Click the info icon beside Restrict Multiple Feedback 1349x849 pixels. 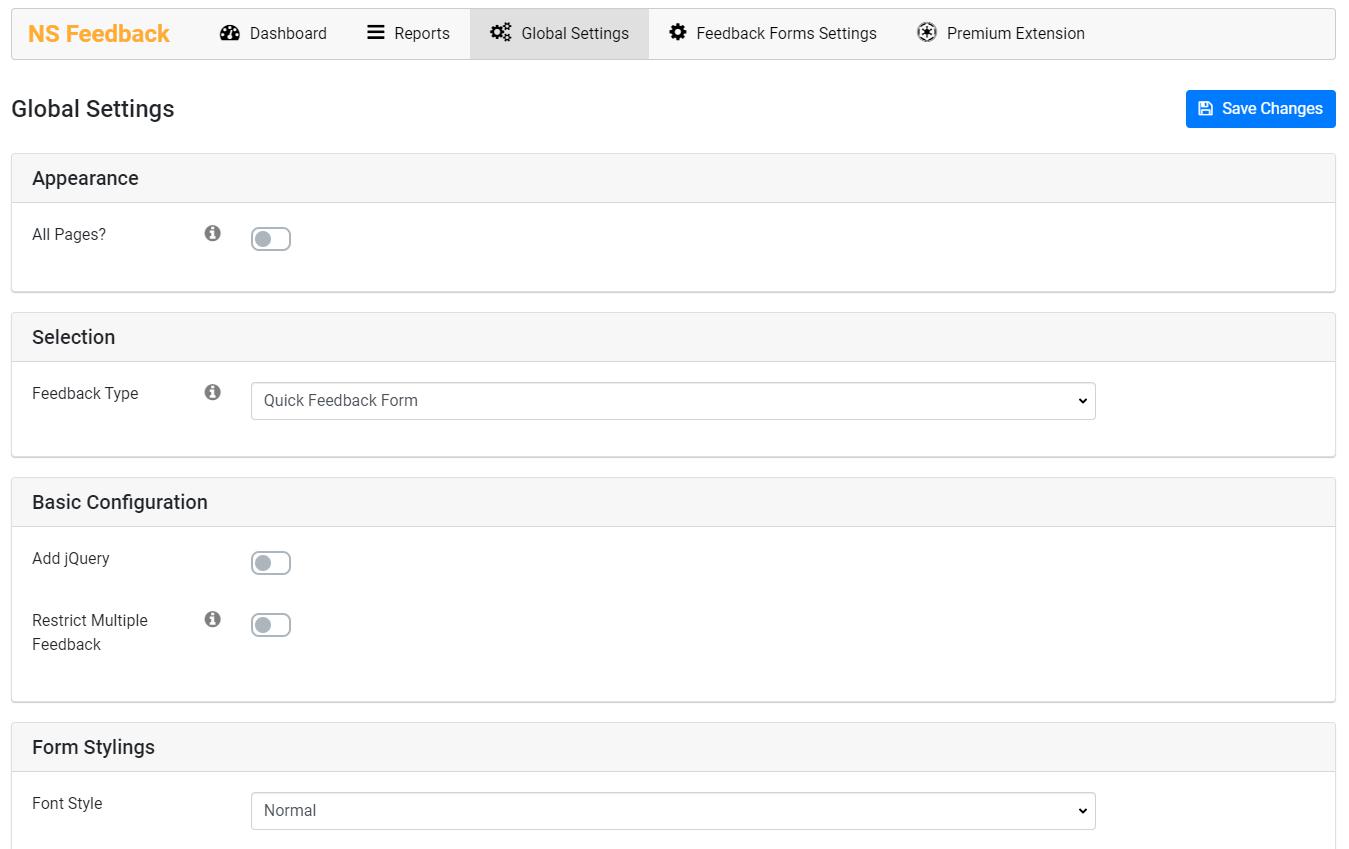point(212,619)
